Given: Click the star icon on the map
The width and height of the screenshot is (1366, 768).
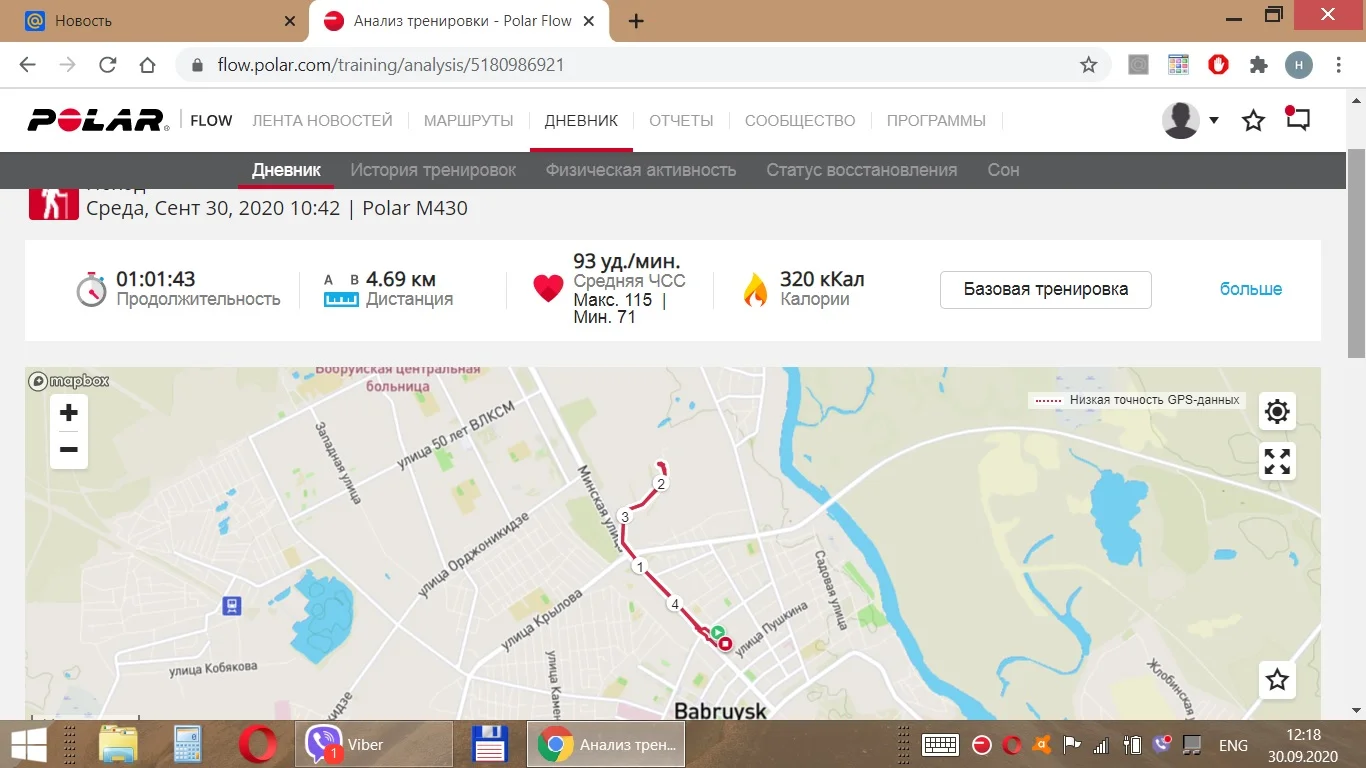Looking at the screenshot, I should [x=1277, y=680].
